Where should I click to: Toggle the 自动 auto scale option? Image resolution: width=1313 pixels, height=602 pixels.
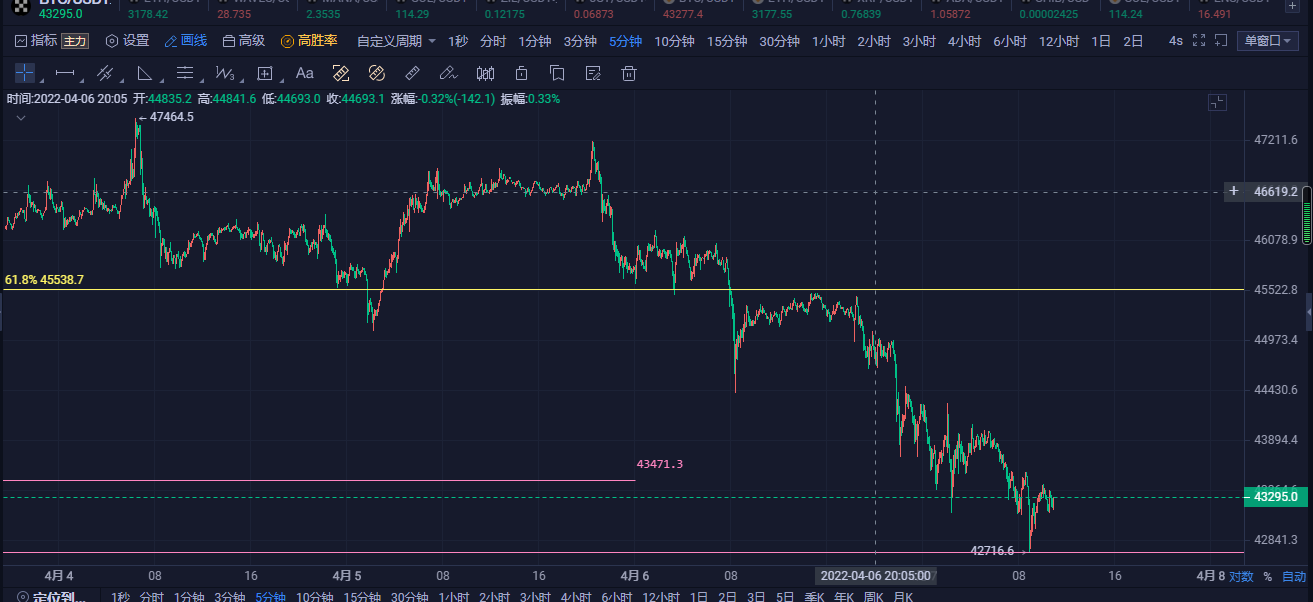pyautogui.click(x=1294, y=576)
